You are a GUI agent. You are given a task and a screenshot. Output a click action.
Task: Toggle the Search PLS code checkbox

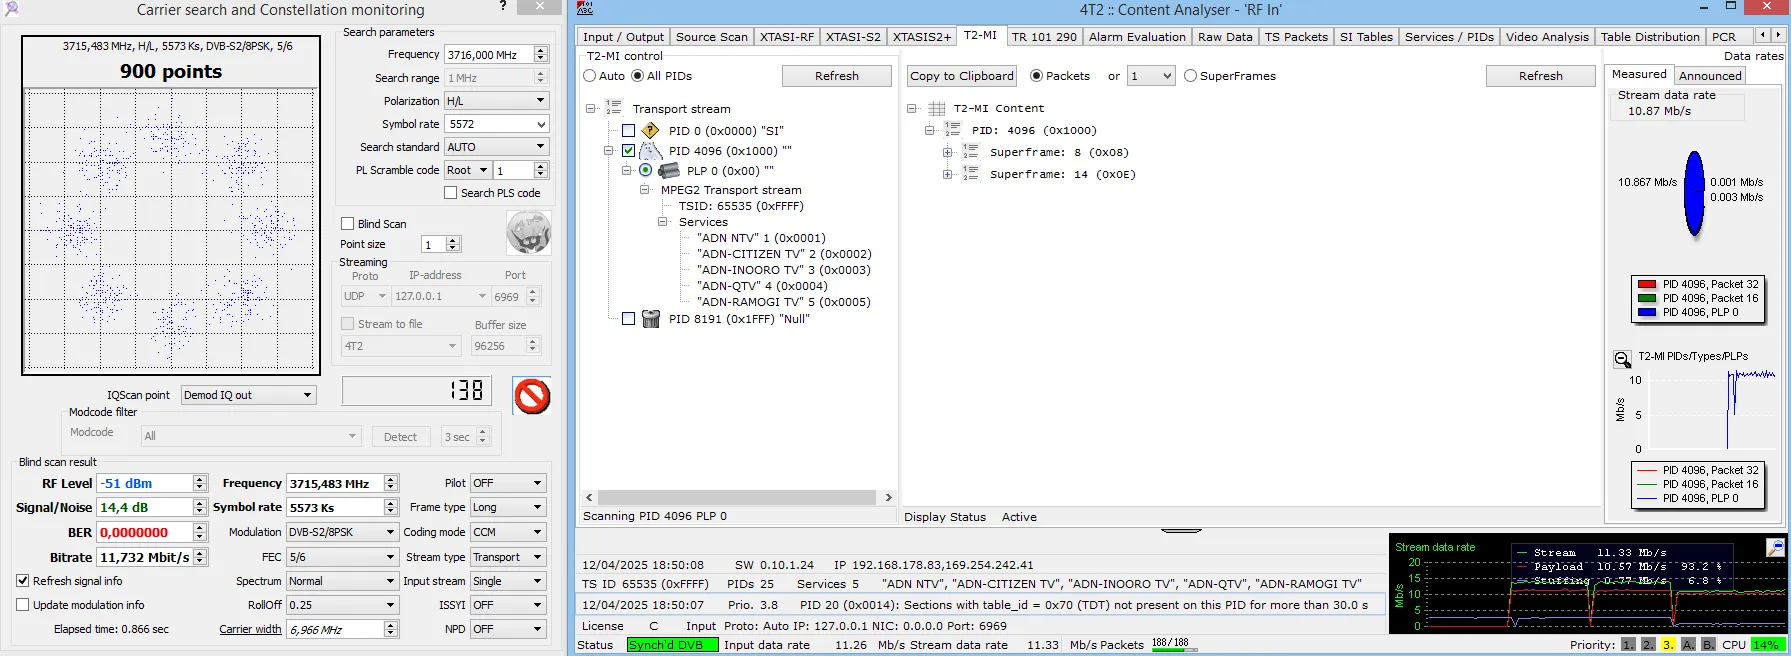point(451,193)
